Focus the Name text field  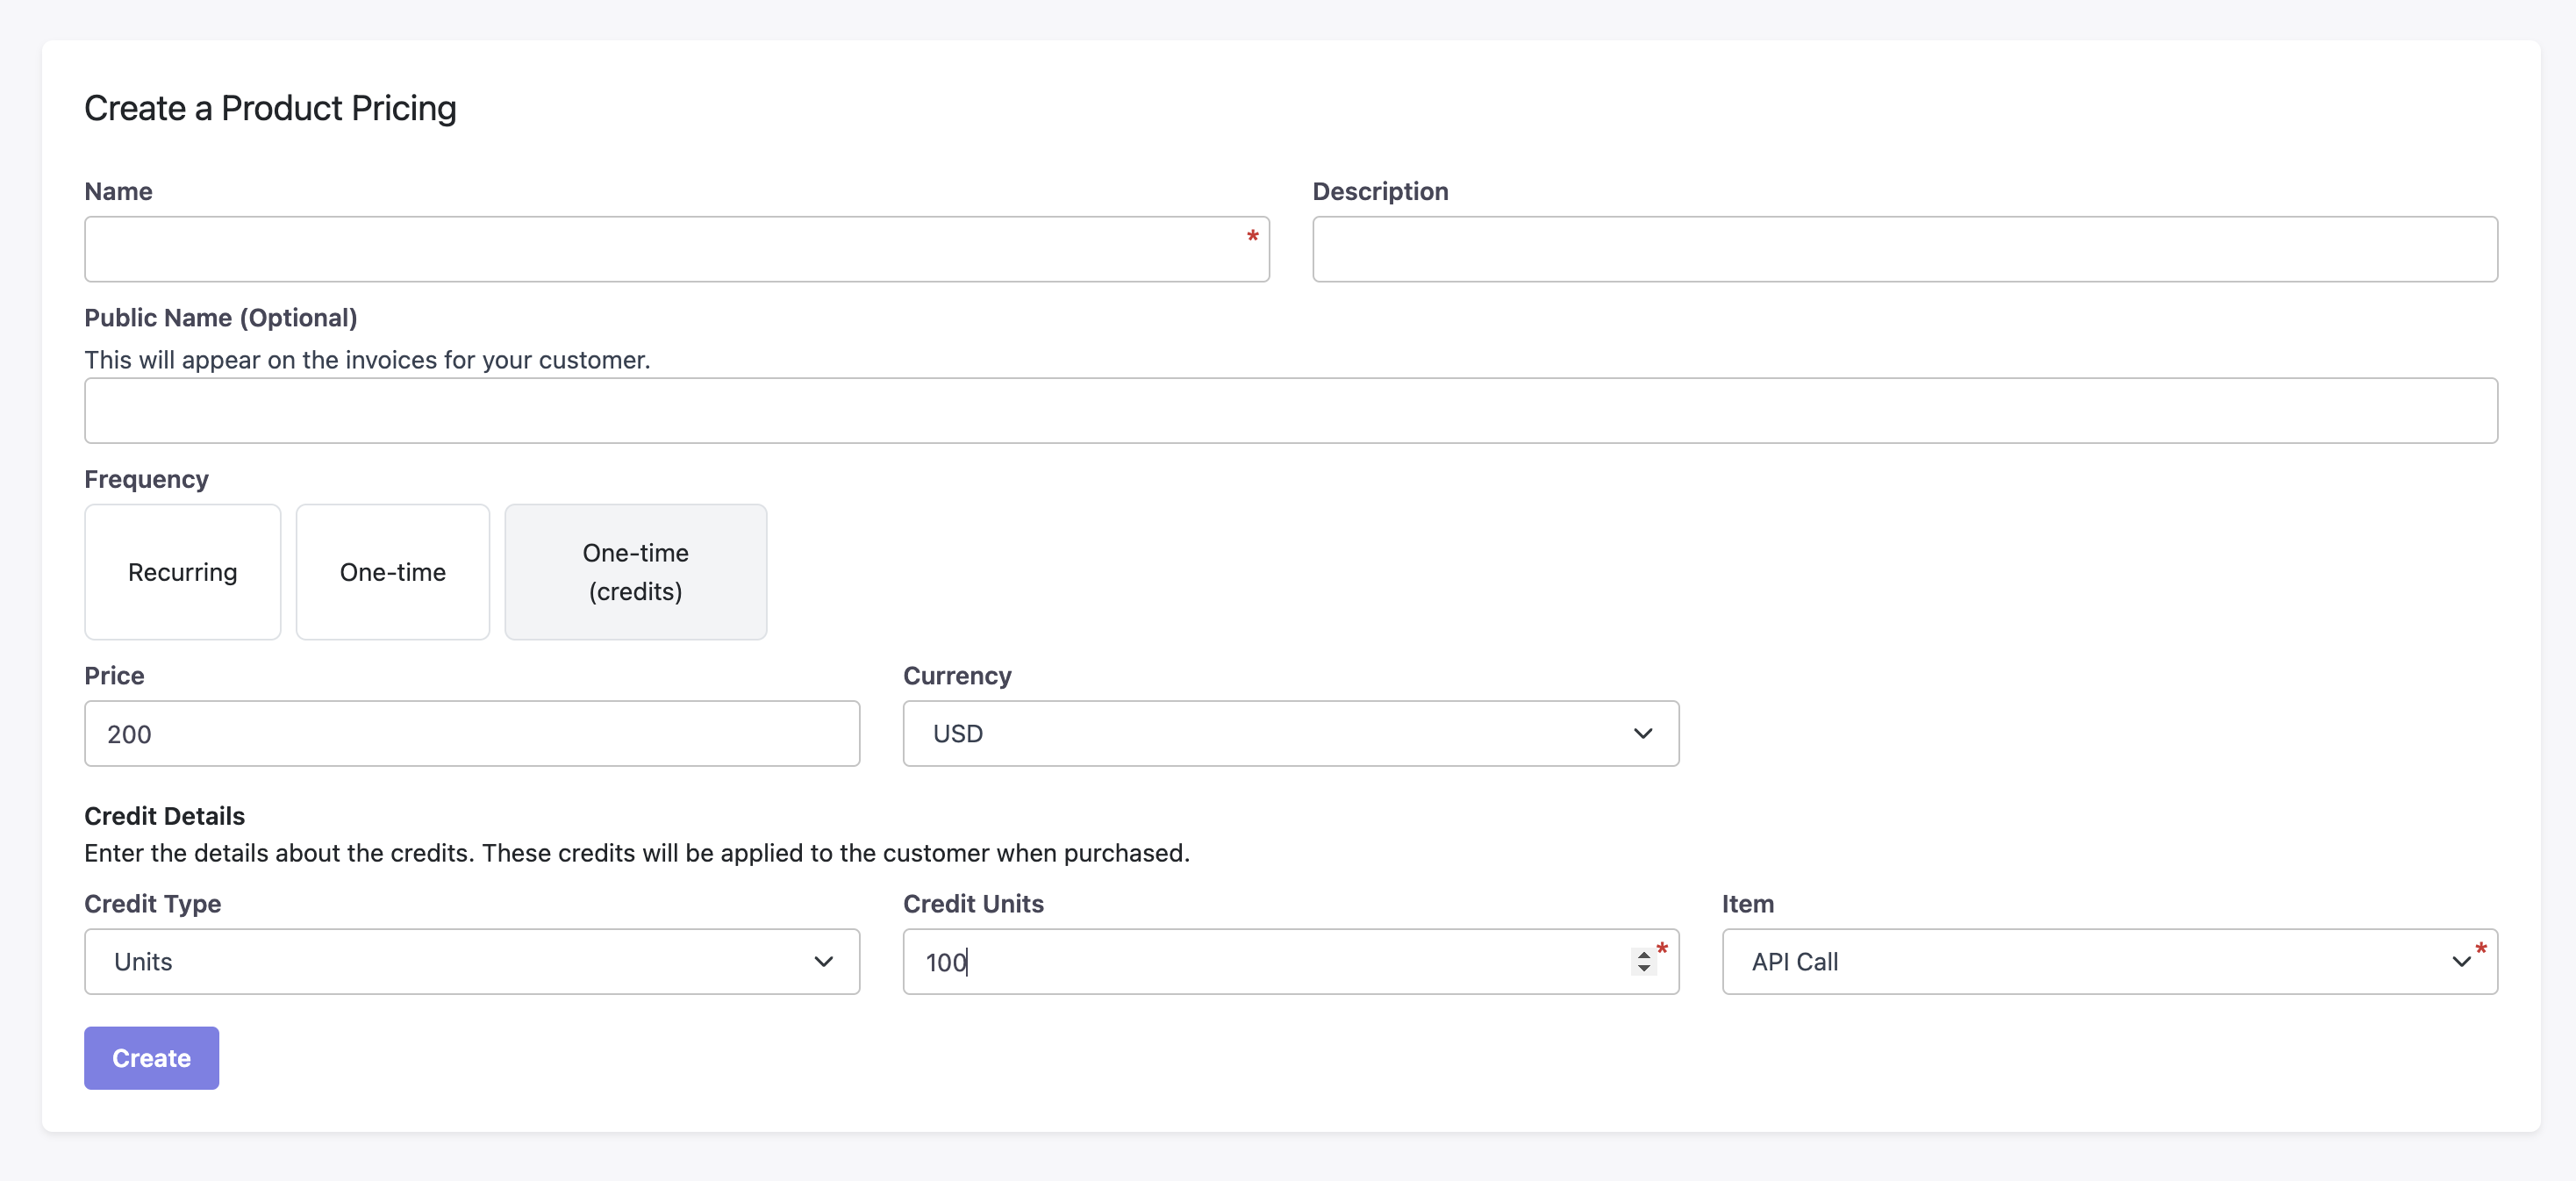click(660, 249)
